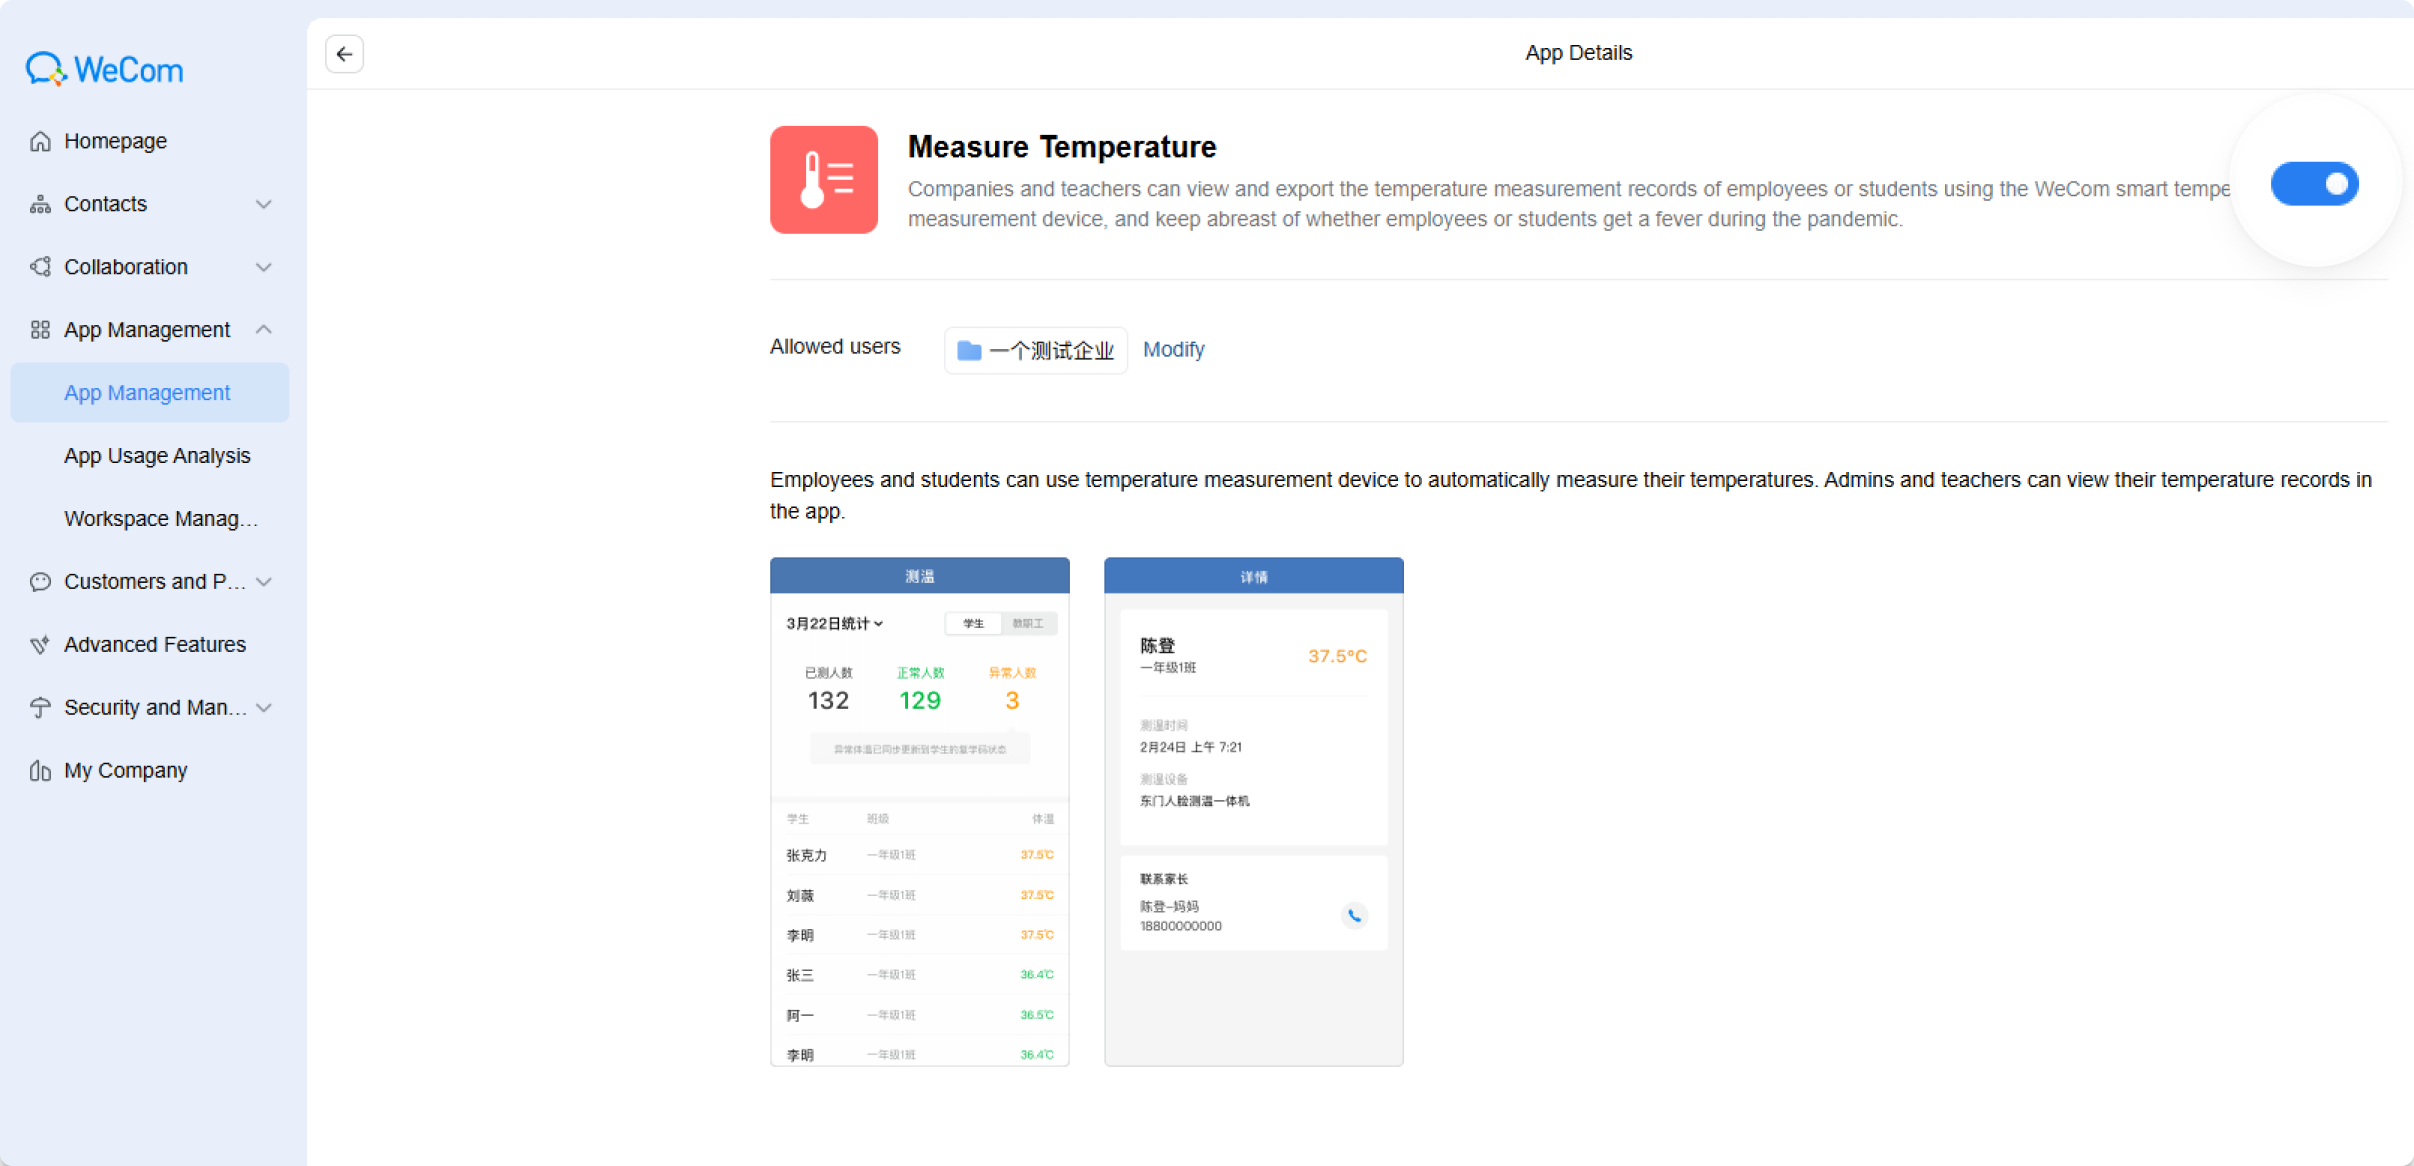The width and height of the screenshot is (2414, 1166).
Task: Click the Contacts menu label
Action: pyautogui.click(x=106, y=204)
